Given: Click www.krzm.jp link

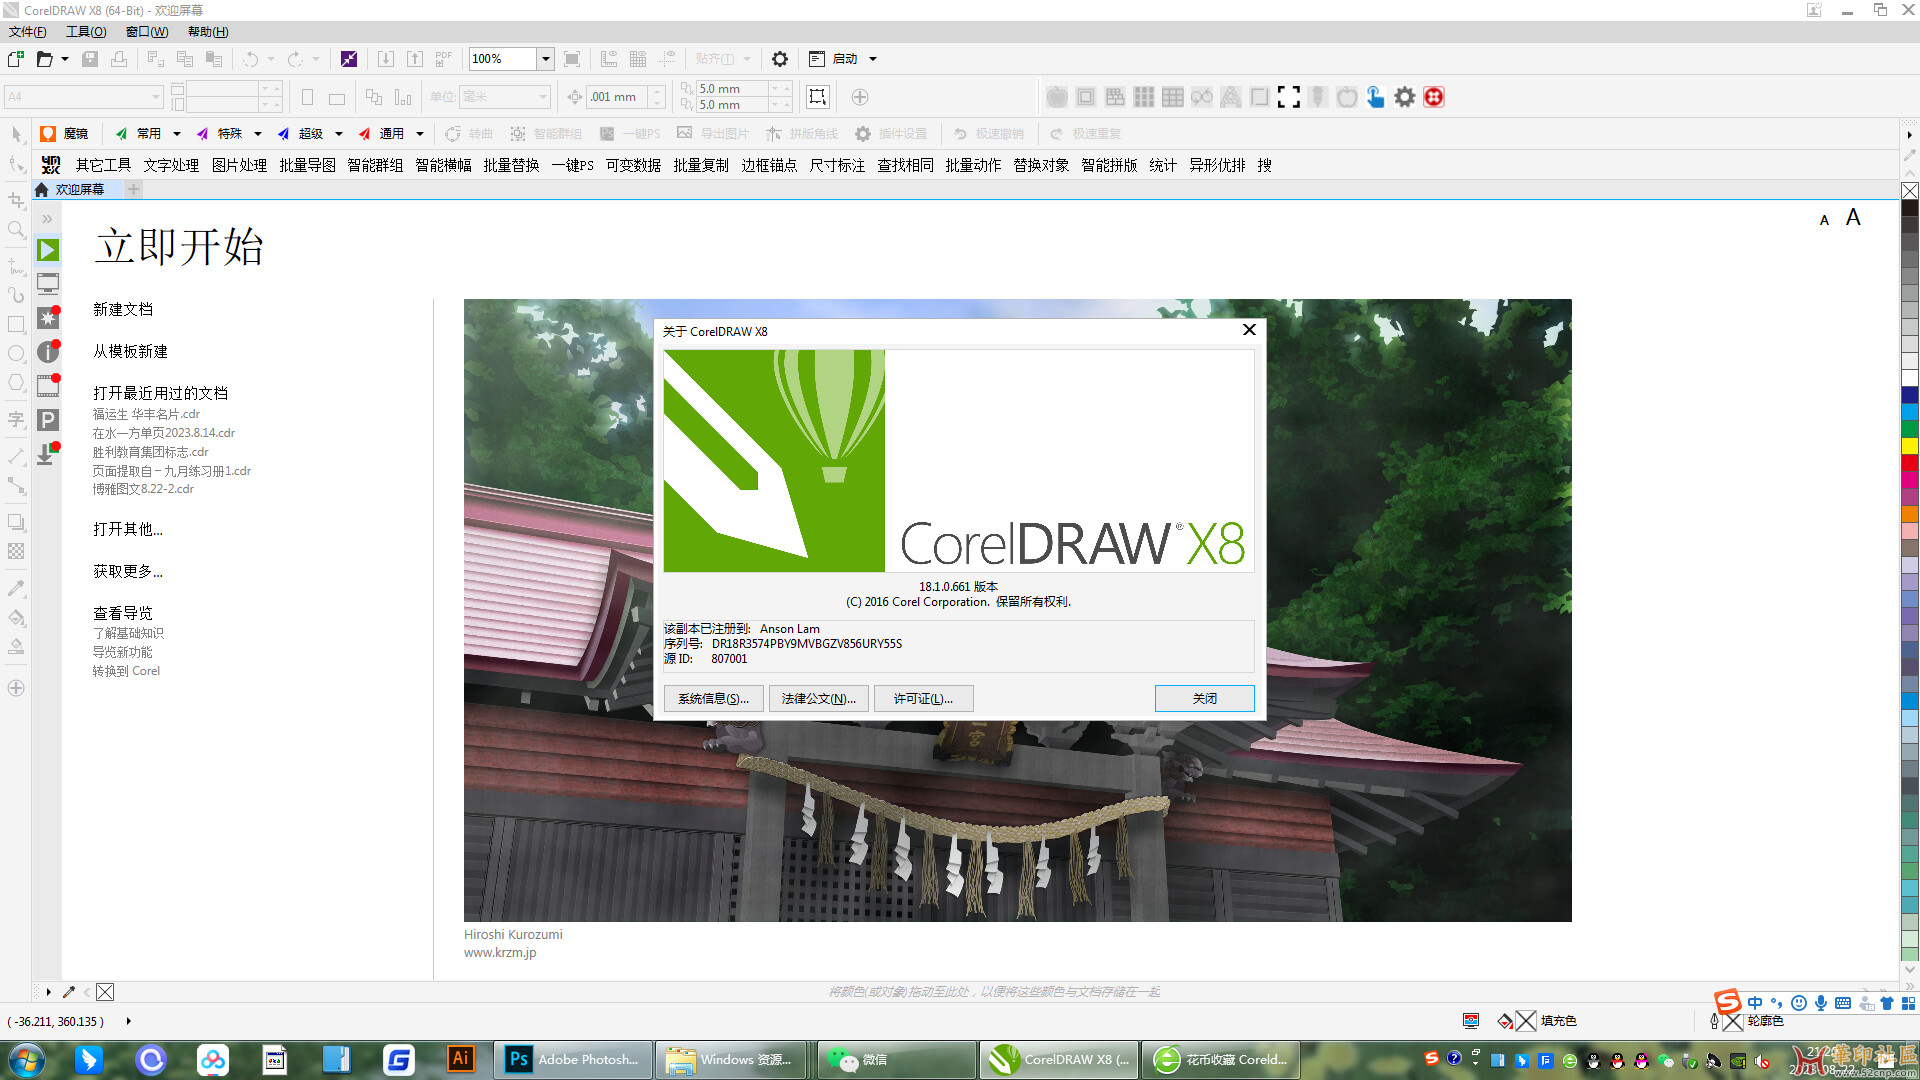Looking at the screenshot, I should coord(500,953).
